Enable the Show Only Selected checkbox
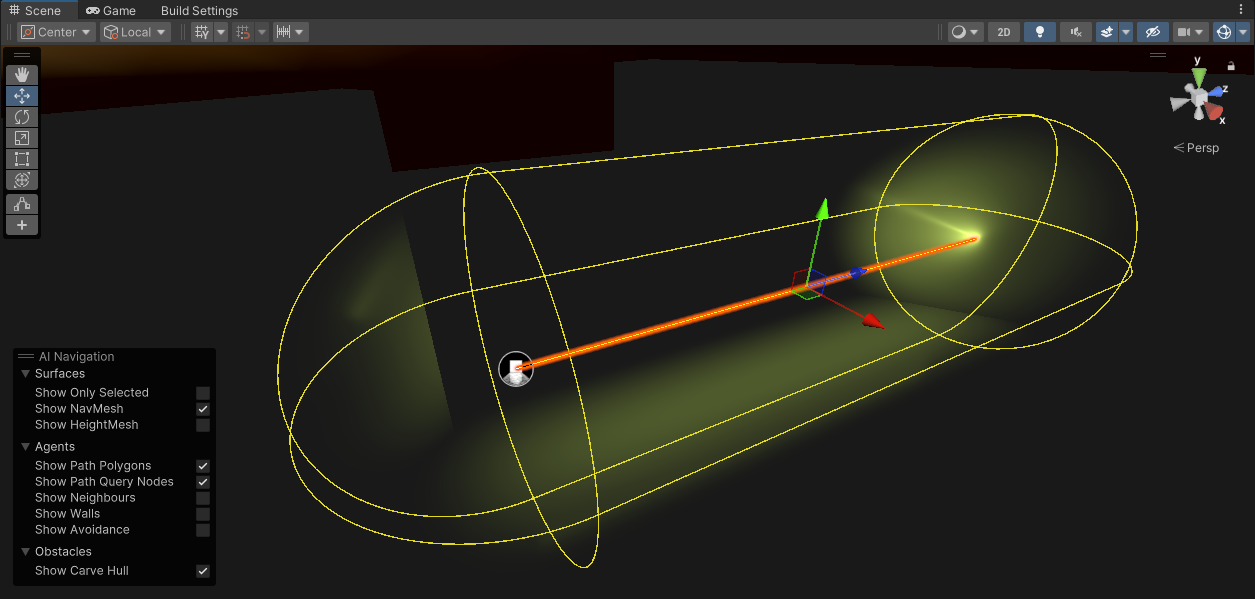This screenshot has height=599, width=1255. pyautogui.click(x=203, y=392)
